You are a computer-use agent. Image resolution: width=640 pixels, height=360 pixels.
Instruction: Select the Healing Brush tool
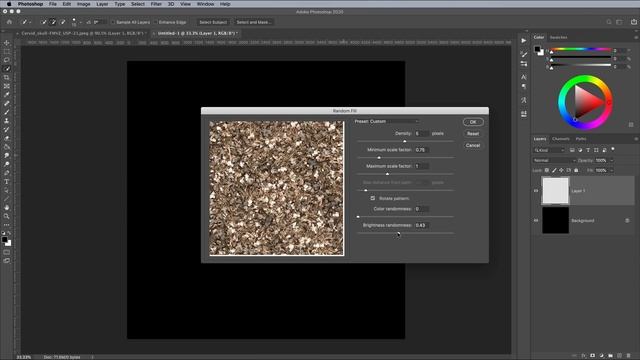tap(7, 103)
